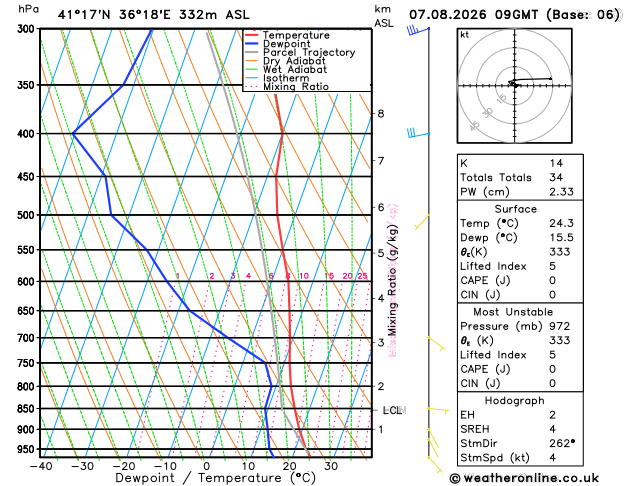
Task: Click the 300 hPa pressure axis label
Action: coord(26,29)
